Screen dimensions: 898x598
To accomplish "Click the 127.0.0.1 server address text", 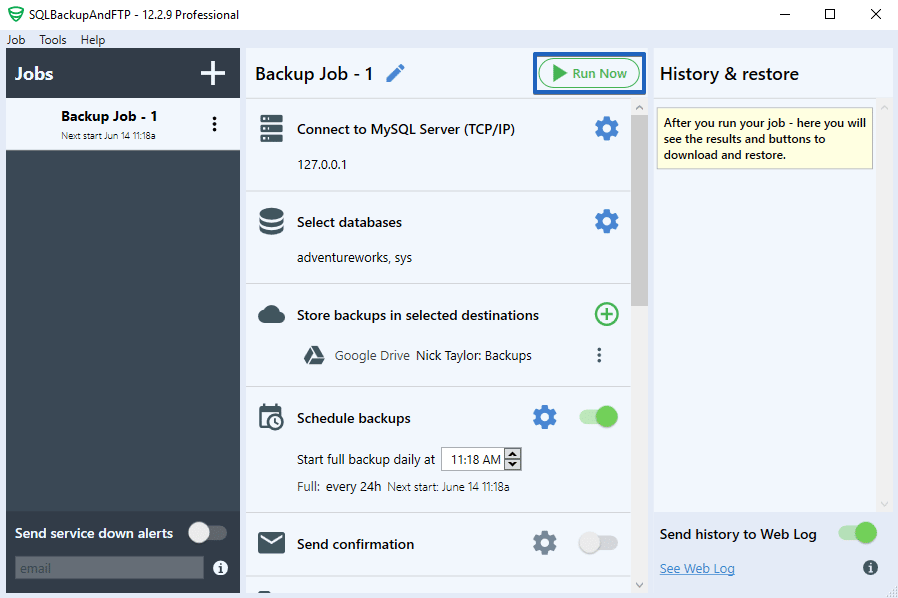I will 322,164.
